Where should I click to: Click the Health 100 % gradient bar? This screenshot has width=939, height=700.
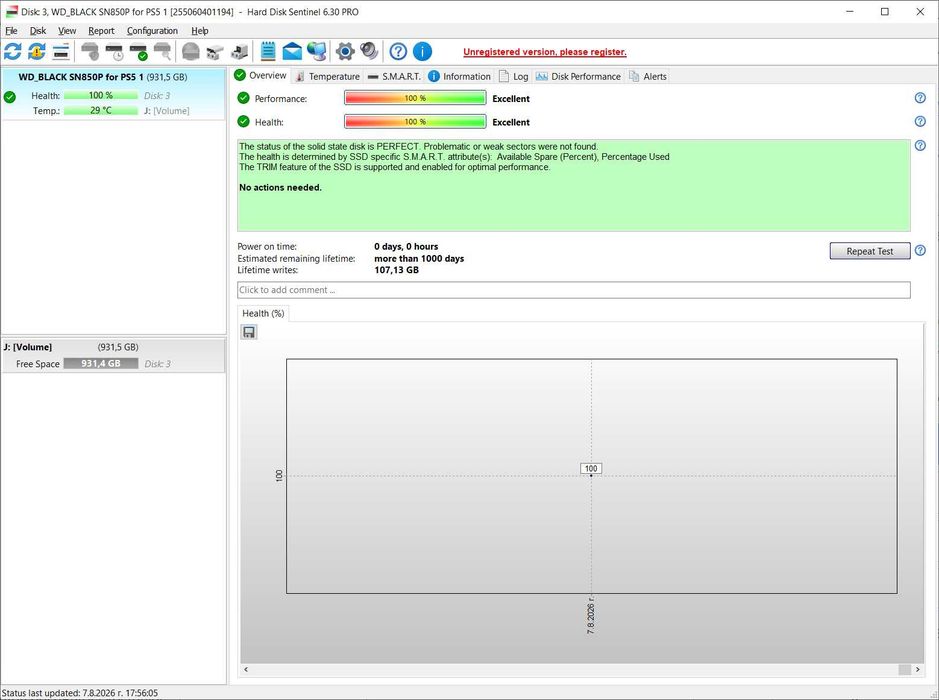coord(415,122)
